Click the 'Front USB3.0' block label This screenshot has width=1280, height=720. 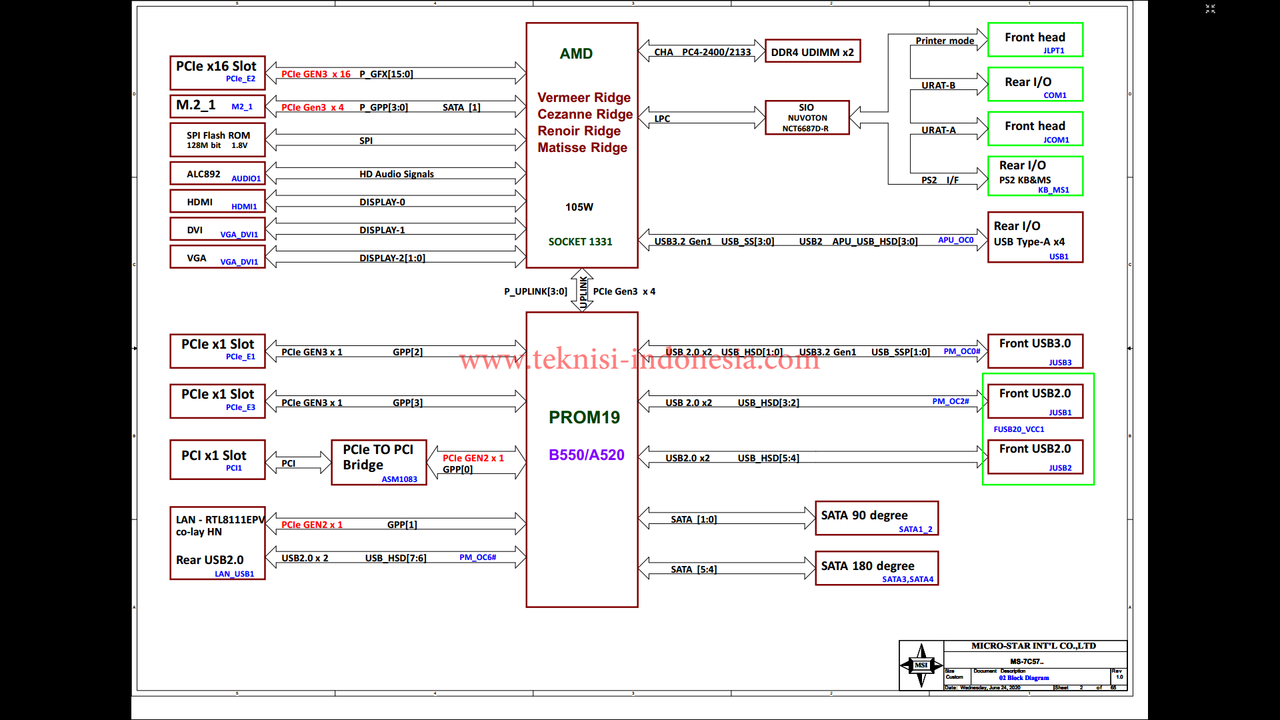pos(1035,343)
